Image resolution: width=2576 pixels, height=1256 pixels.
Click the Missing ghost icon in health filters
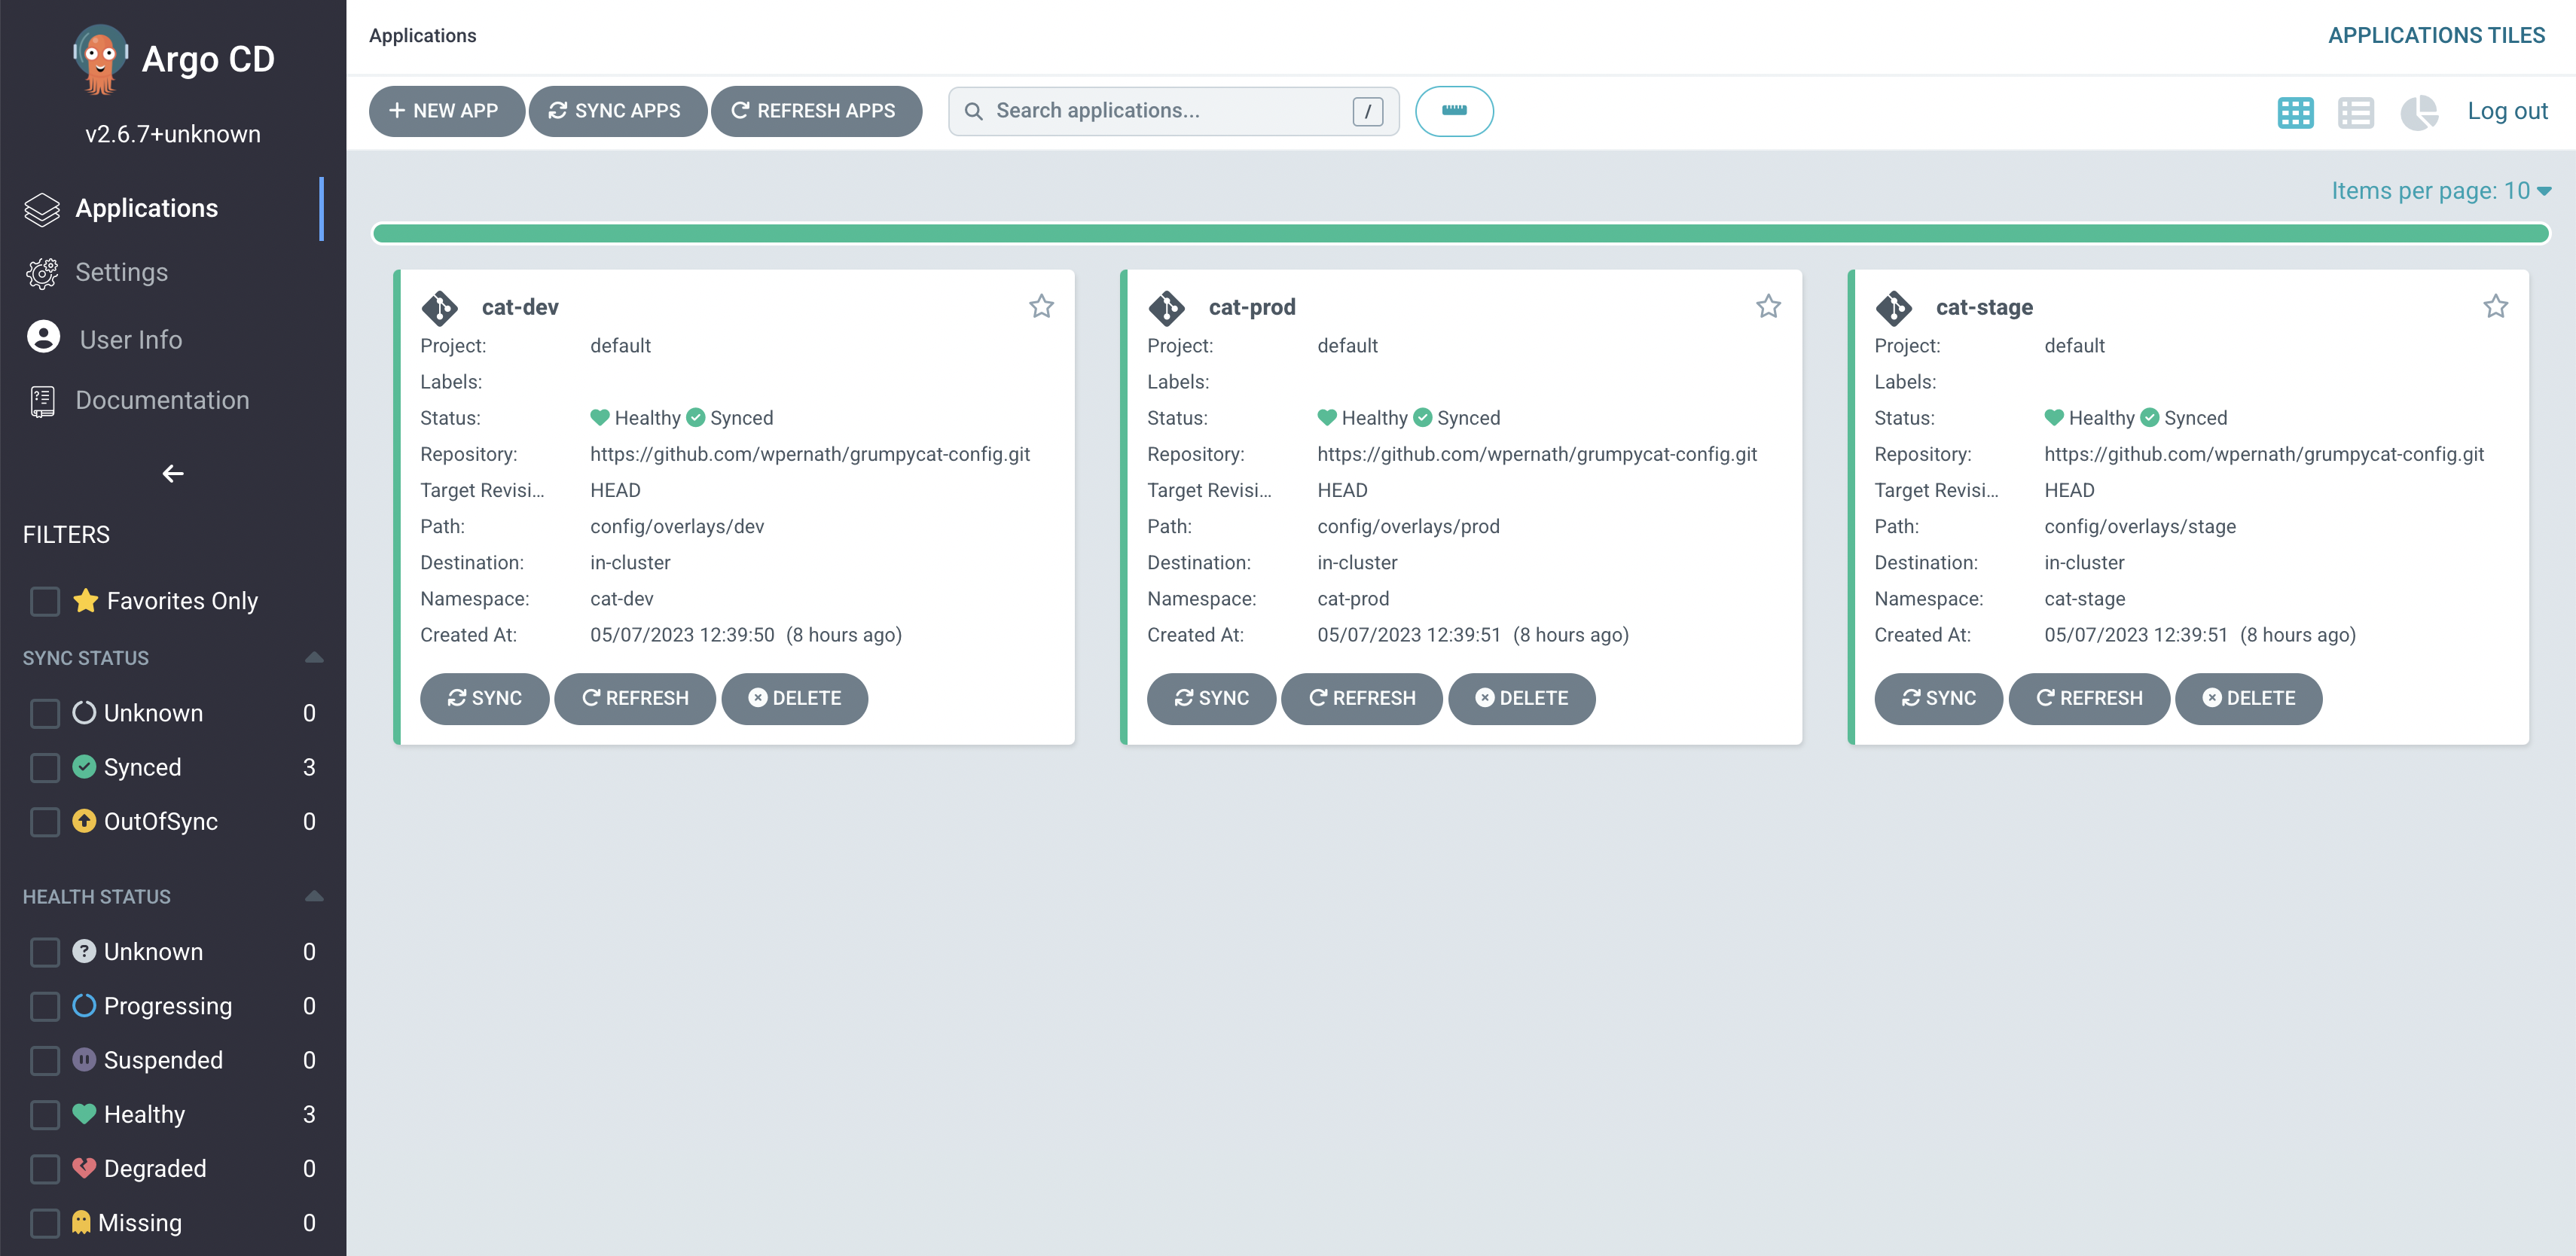82,1222
